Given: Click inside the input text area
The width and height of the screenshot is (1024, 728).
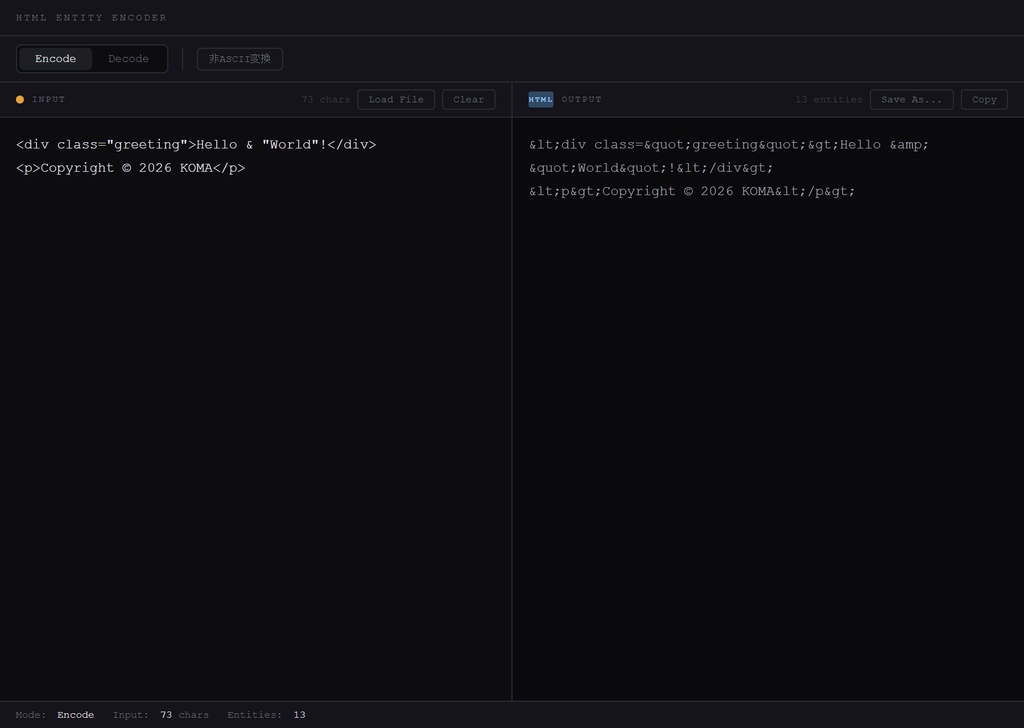Looking at the screenshot, I should [255, 409].
